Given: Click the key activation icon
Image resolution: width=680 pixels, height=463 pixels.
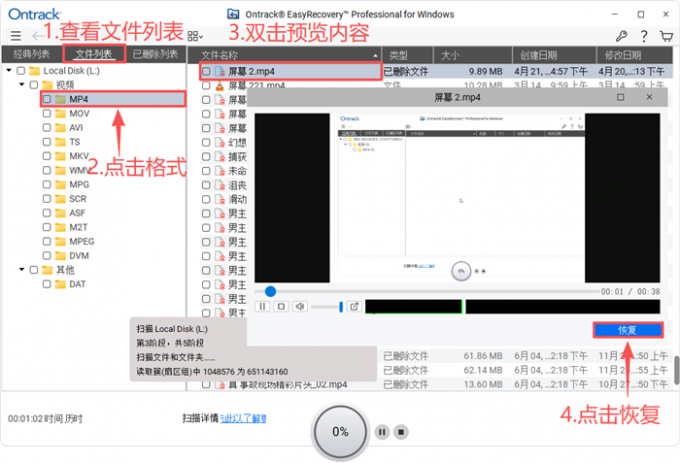Looking at the screenshot, I should coord(621,36).
